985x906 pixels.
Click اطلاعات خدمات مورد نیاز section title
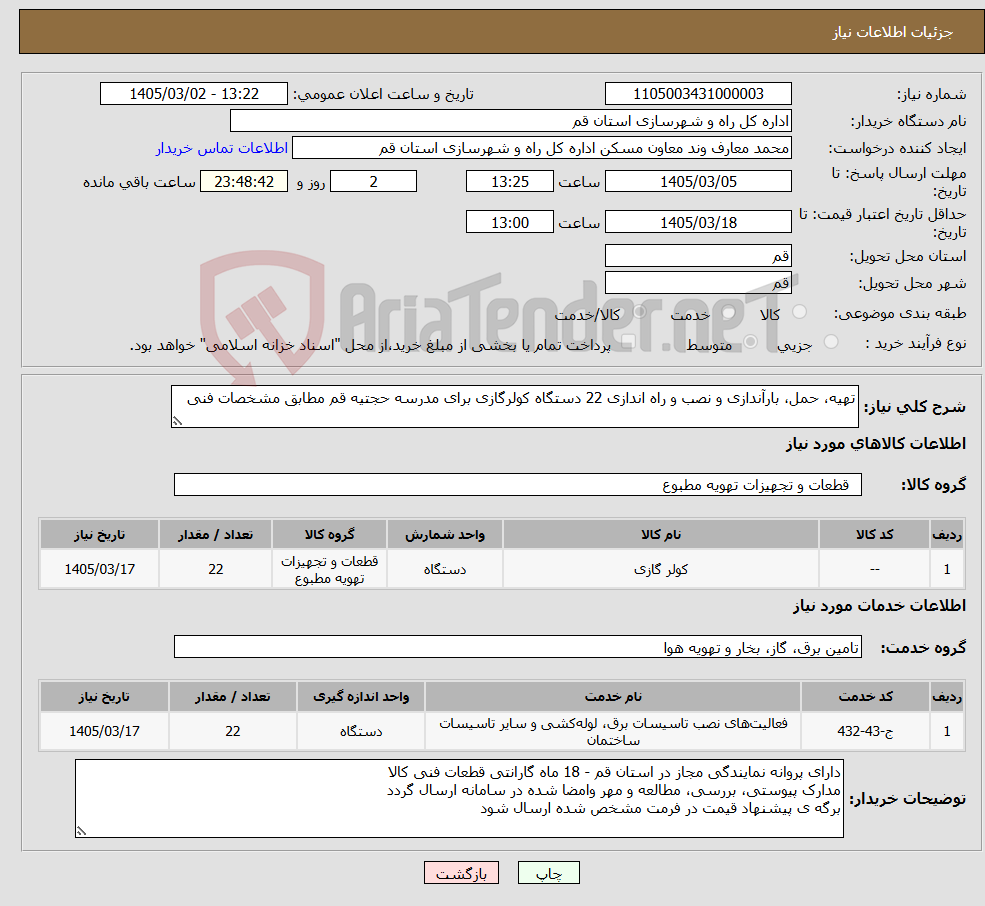879,606
